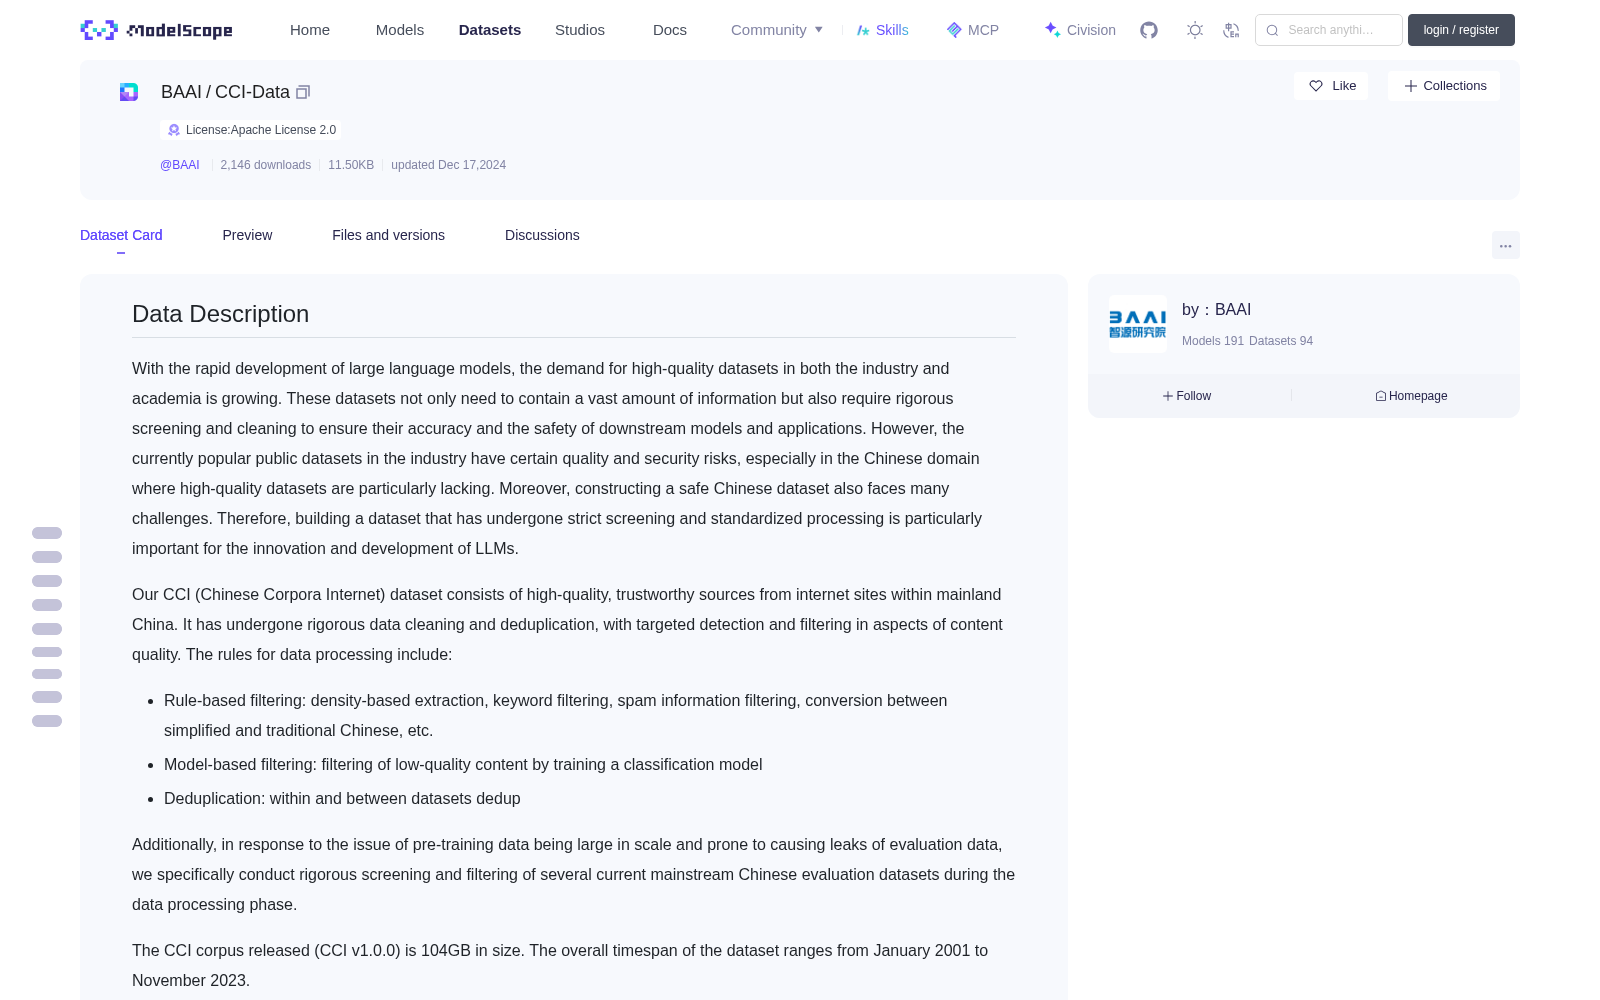Viewport: 1600px width, 1000px height.
Task: Expand the Community dropdown menu
Action: coord(777,30)
